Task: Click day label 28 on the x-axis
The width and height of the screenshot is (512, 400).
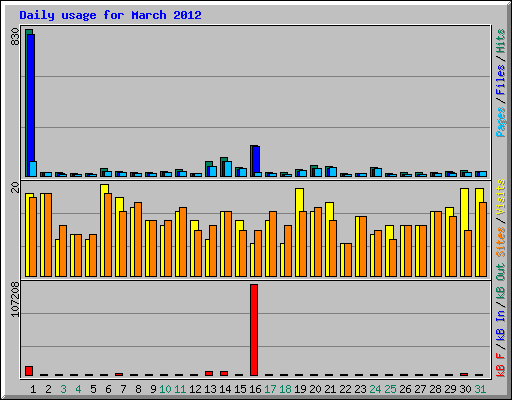Action: click(x=435, y=389)
